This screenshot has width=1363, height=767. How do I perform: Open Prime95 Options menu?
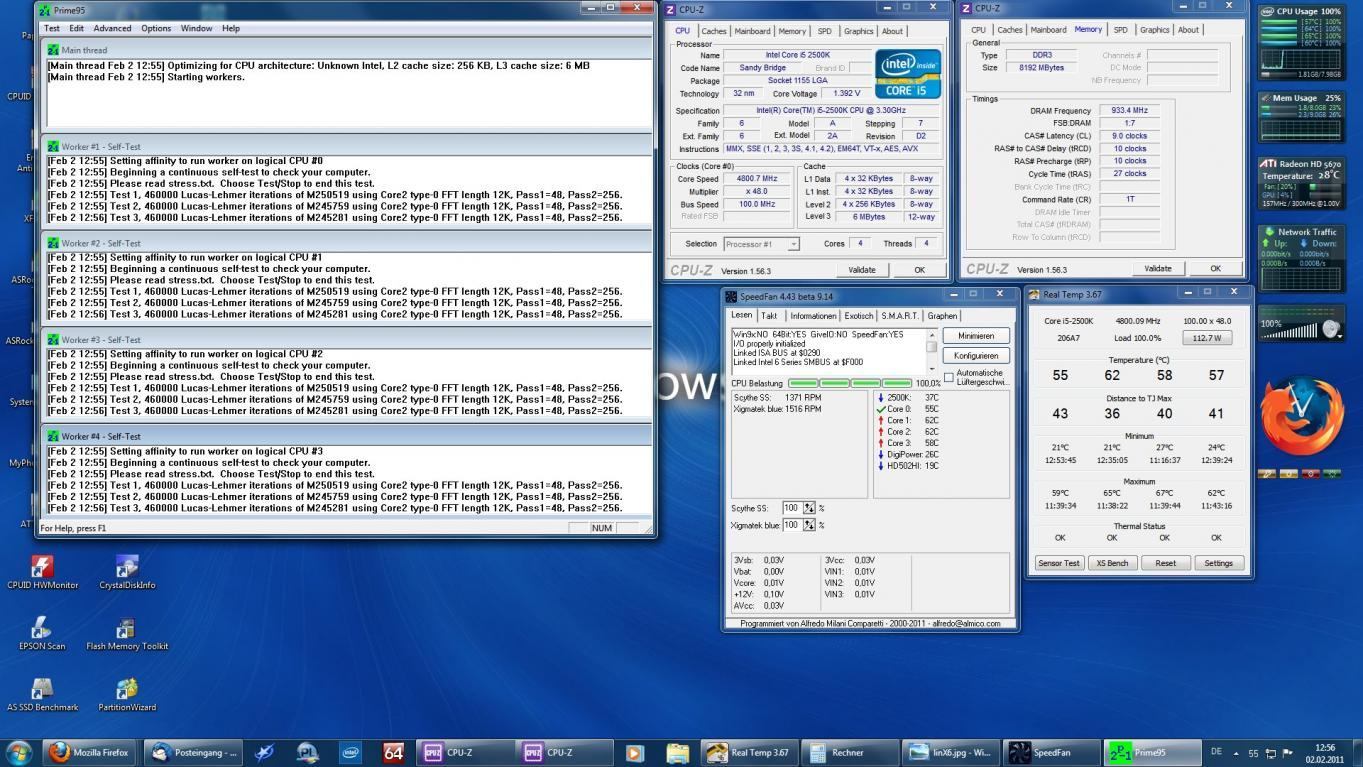156,28
